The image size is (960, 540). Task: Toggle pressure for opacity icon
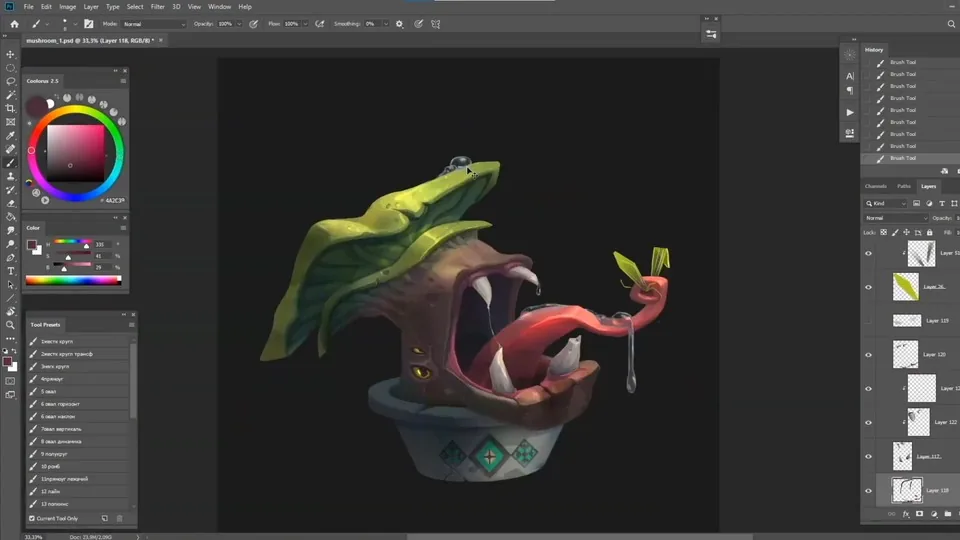[x=253, y=24]
